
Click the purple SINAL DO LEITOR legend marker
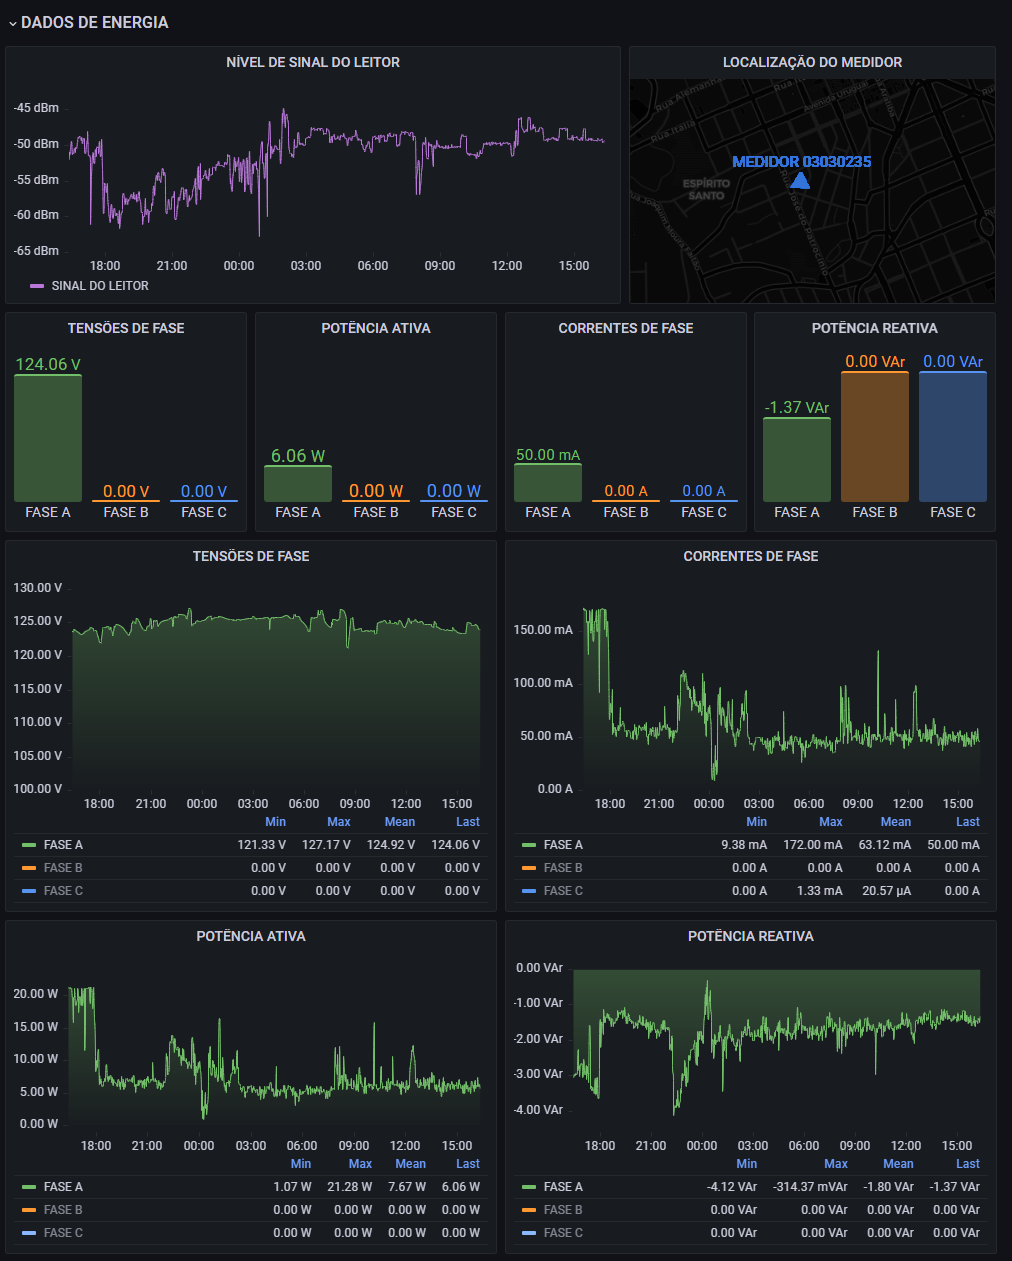coord(36,285)
